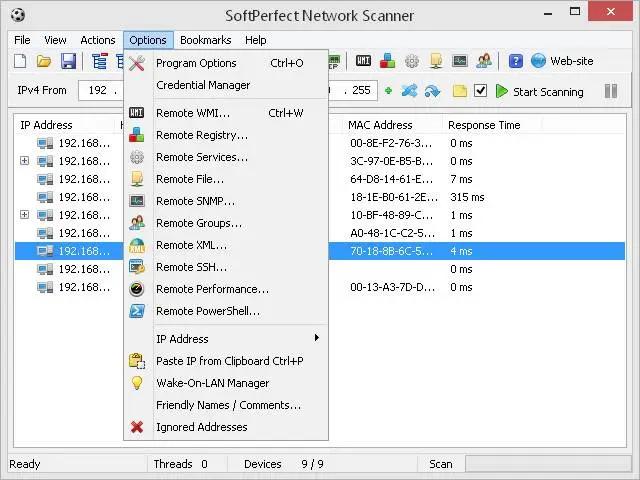This screenshot has height=480, width=640.
Task: Open the Help menu
Action: coord(256,40)
